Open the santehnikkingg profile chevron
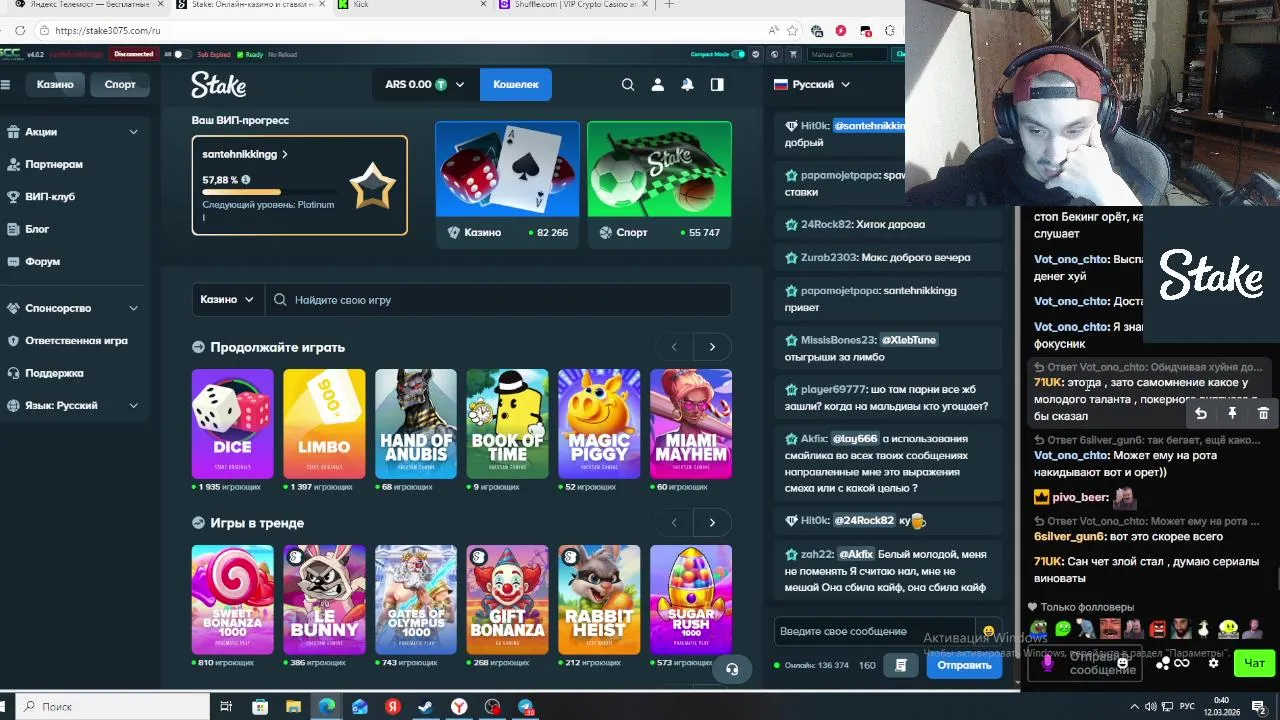This screenshot has width=1280, height=720. click(x=285, y=155)
